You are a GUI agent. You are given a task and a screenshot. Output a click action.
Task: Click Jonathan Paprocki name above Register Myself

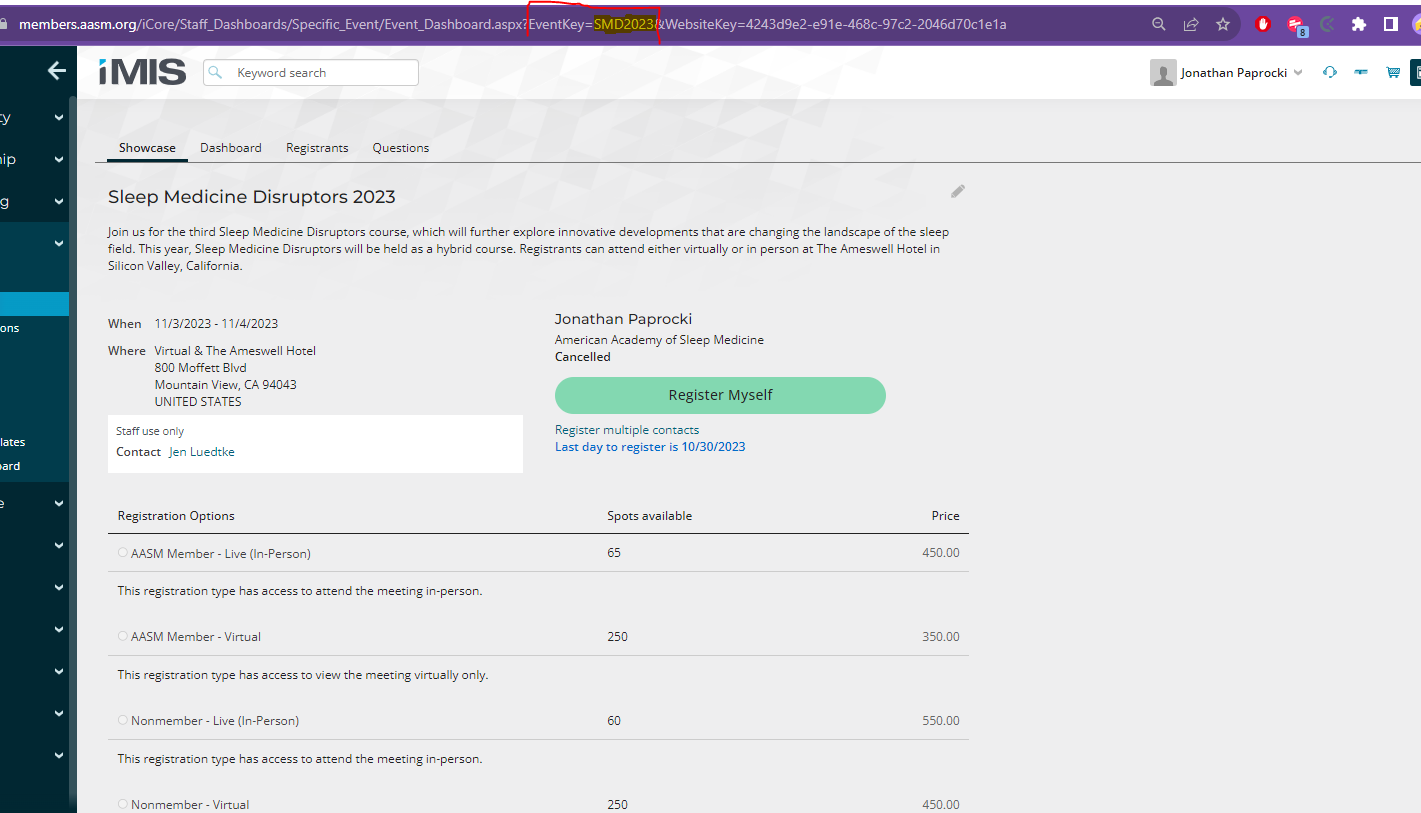624,319
